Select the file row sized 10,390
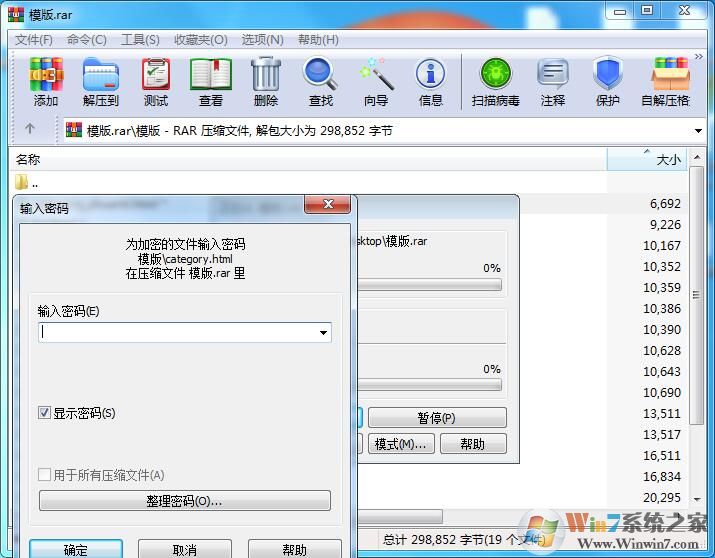Screen dimensions: 715x558 [662, 330]
